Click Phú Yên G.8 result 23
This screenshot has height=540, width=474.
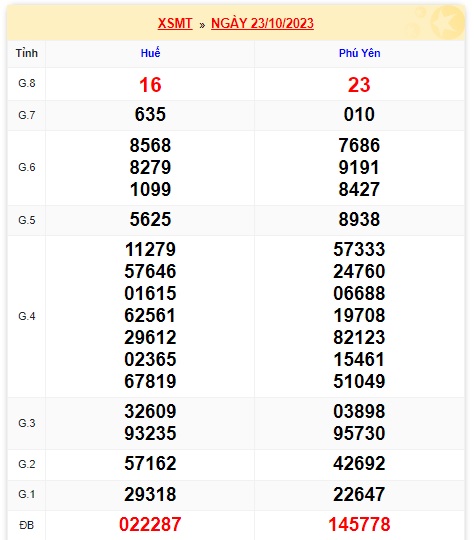pos(359,85)
